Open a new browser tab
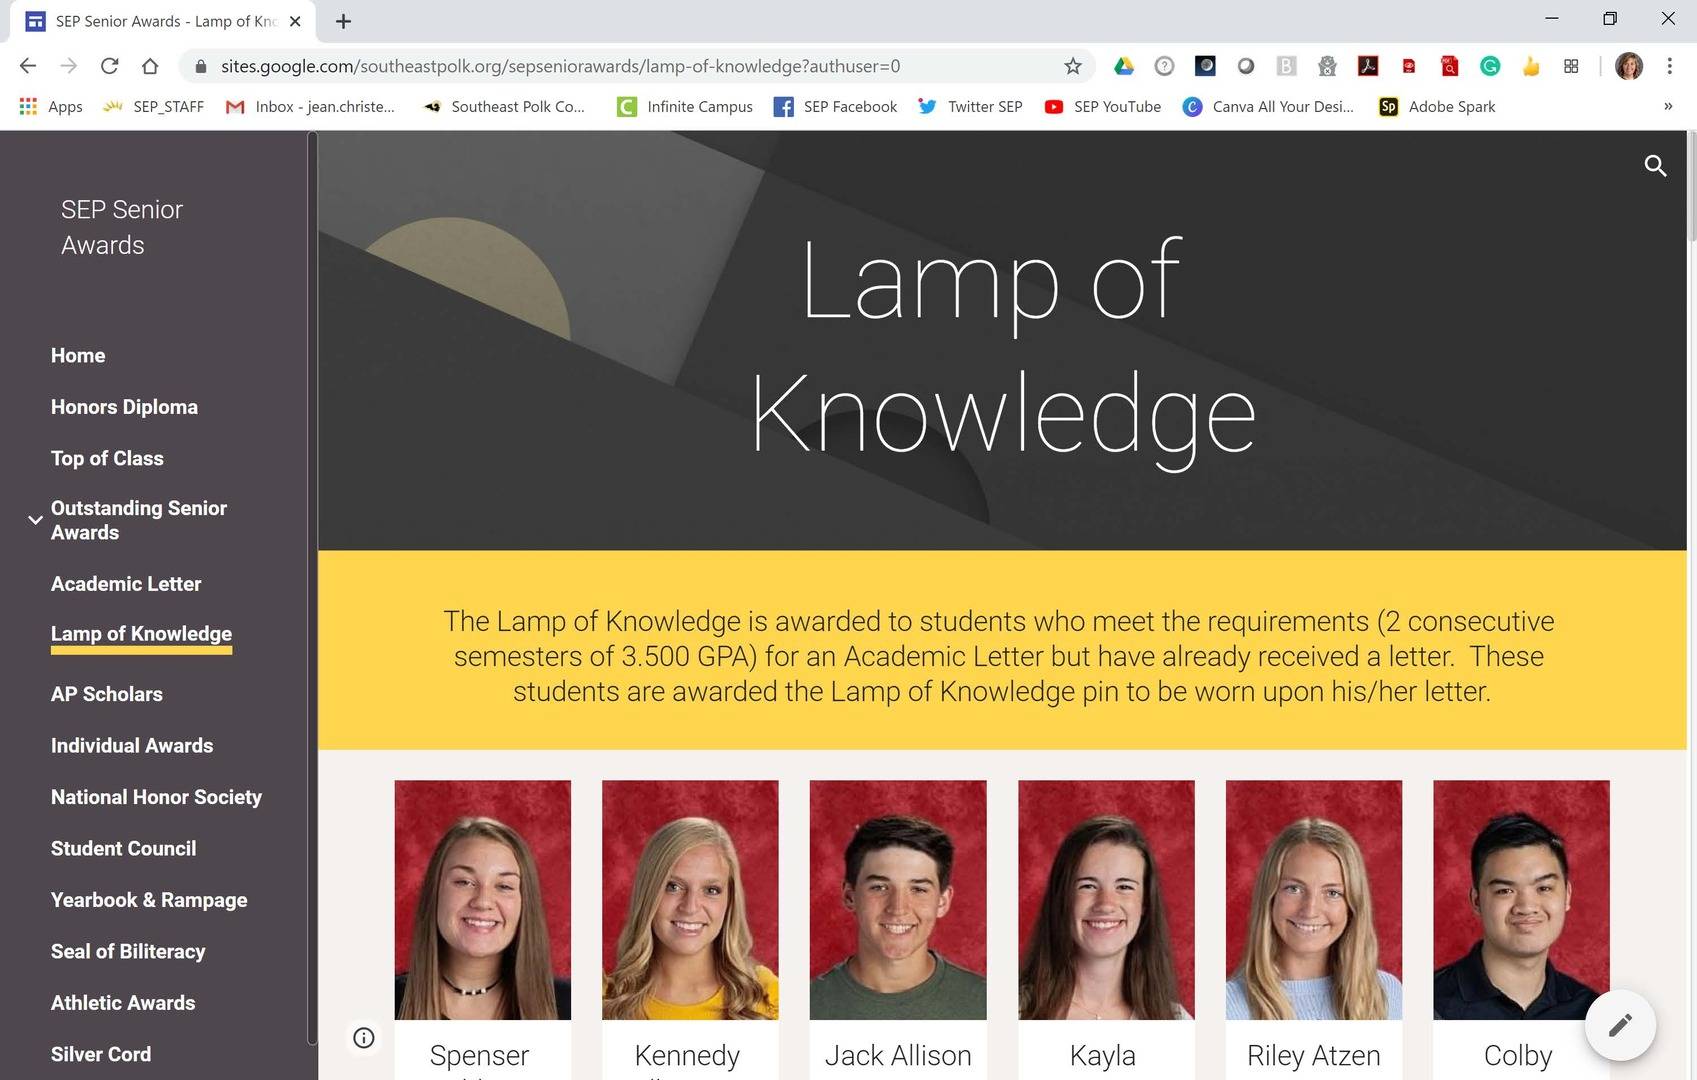The height and width of the screenshot is (1080, 1697). (x=343, y=21)
